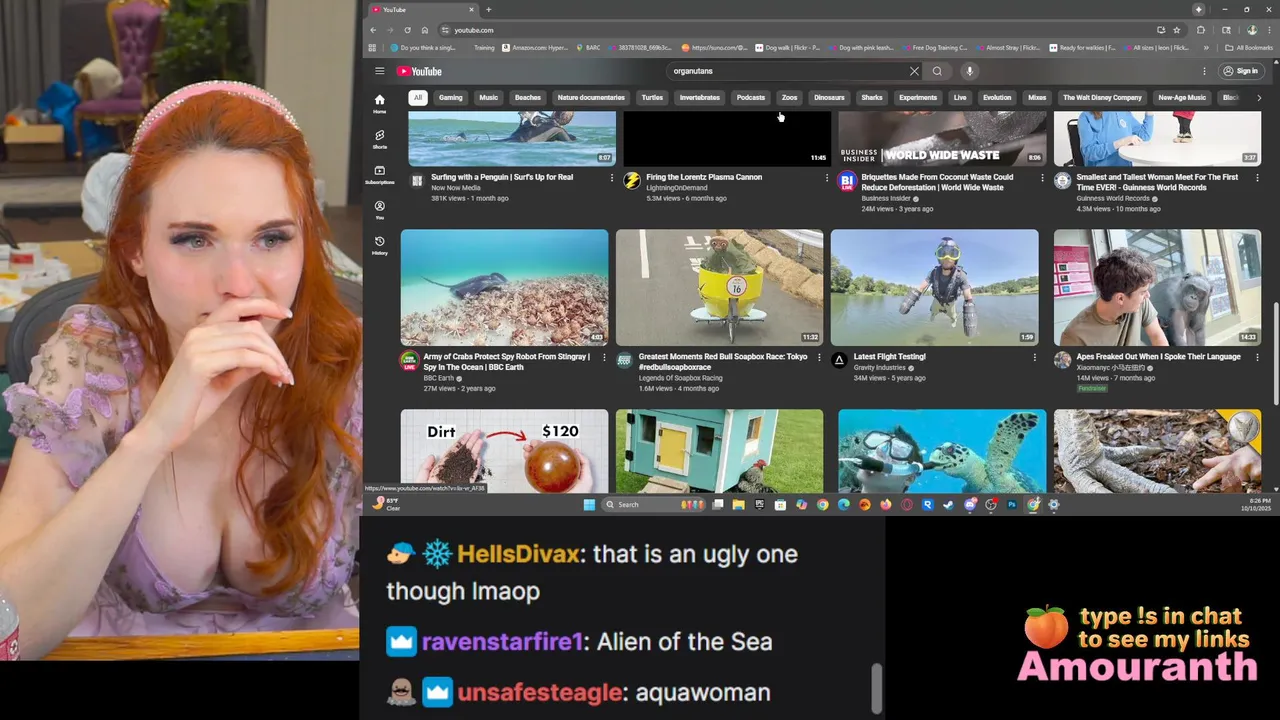Open the browser extensions puzzle icon

click(1201, 30)
